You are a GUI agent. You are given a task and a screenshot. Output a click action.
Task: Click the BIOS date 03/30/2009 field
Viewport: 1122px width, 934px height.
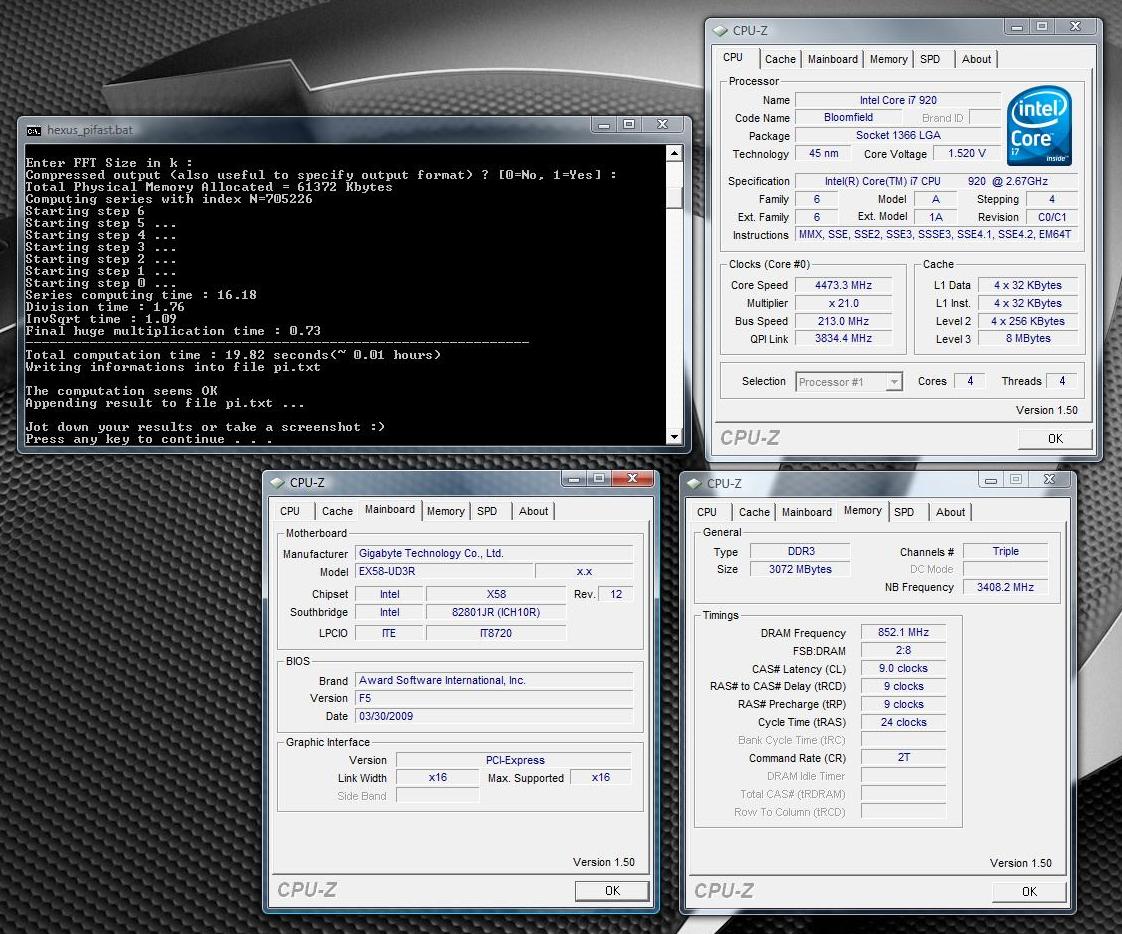tap(494, 716)
